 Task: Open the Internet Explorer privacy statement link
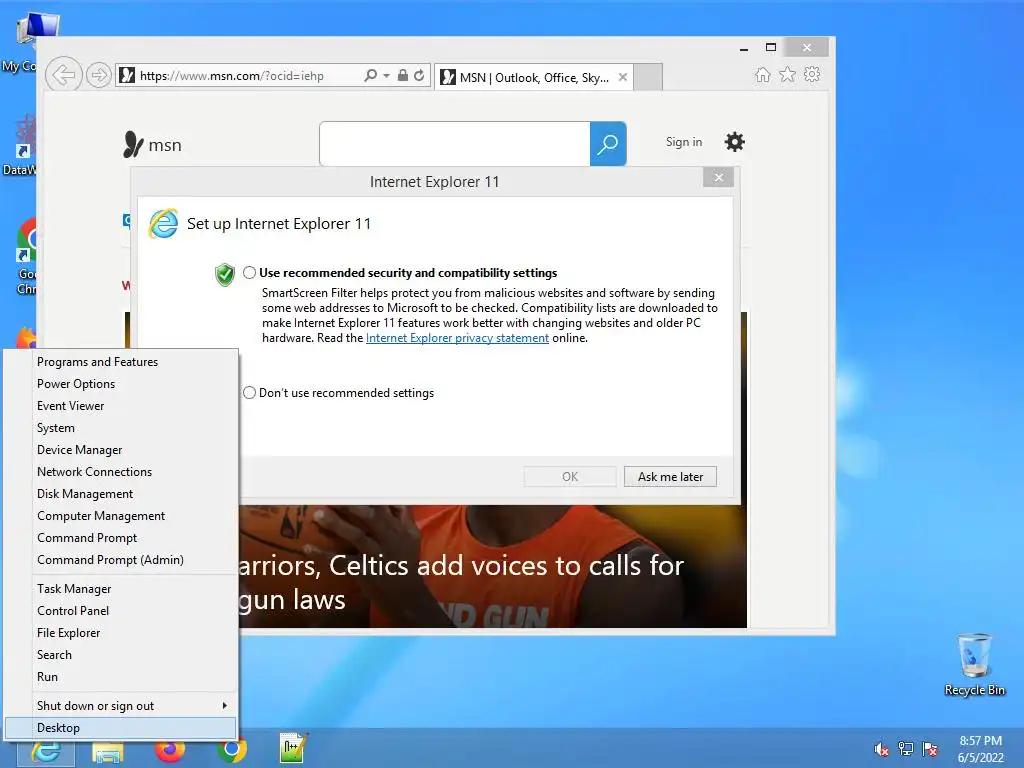(x=457, y=338)
